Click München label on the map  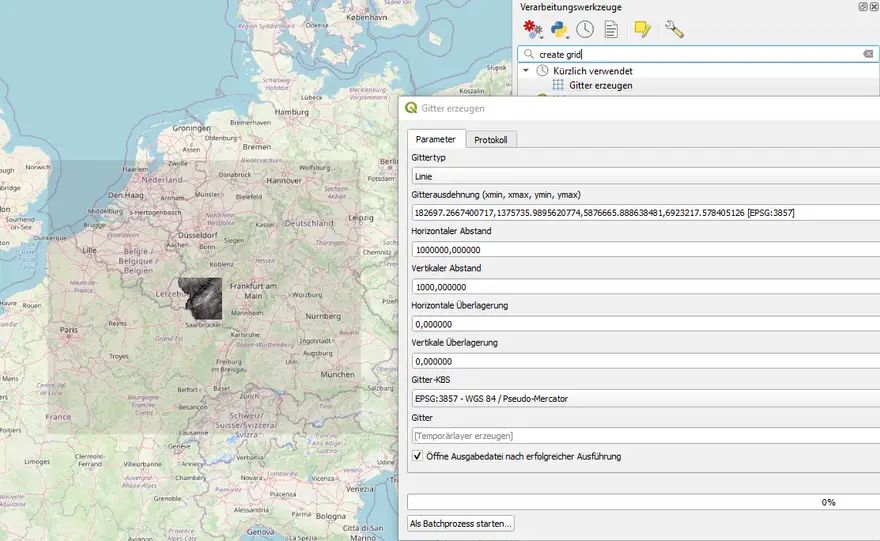[x=337, y=374]
